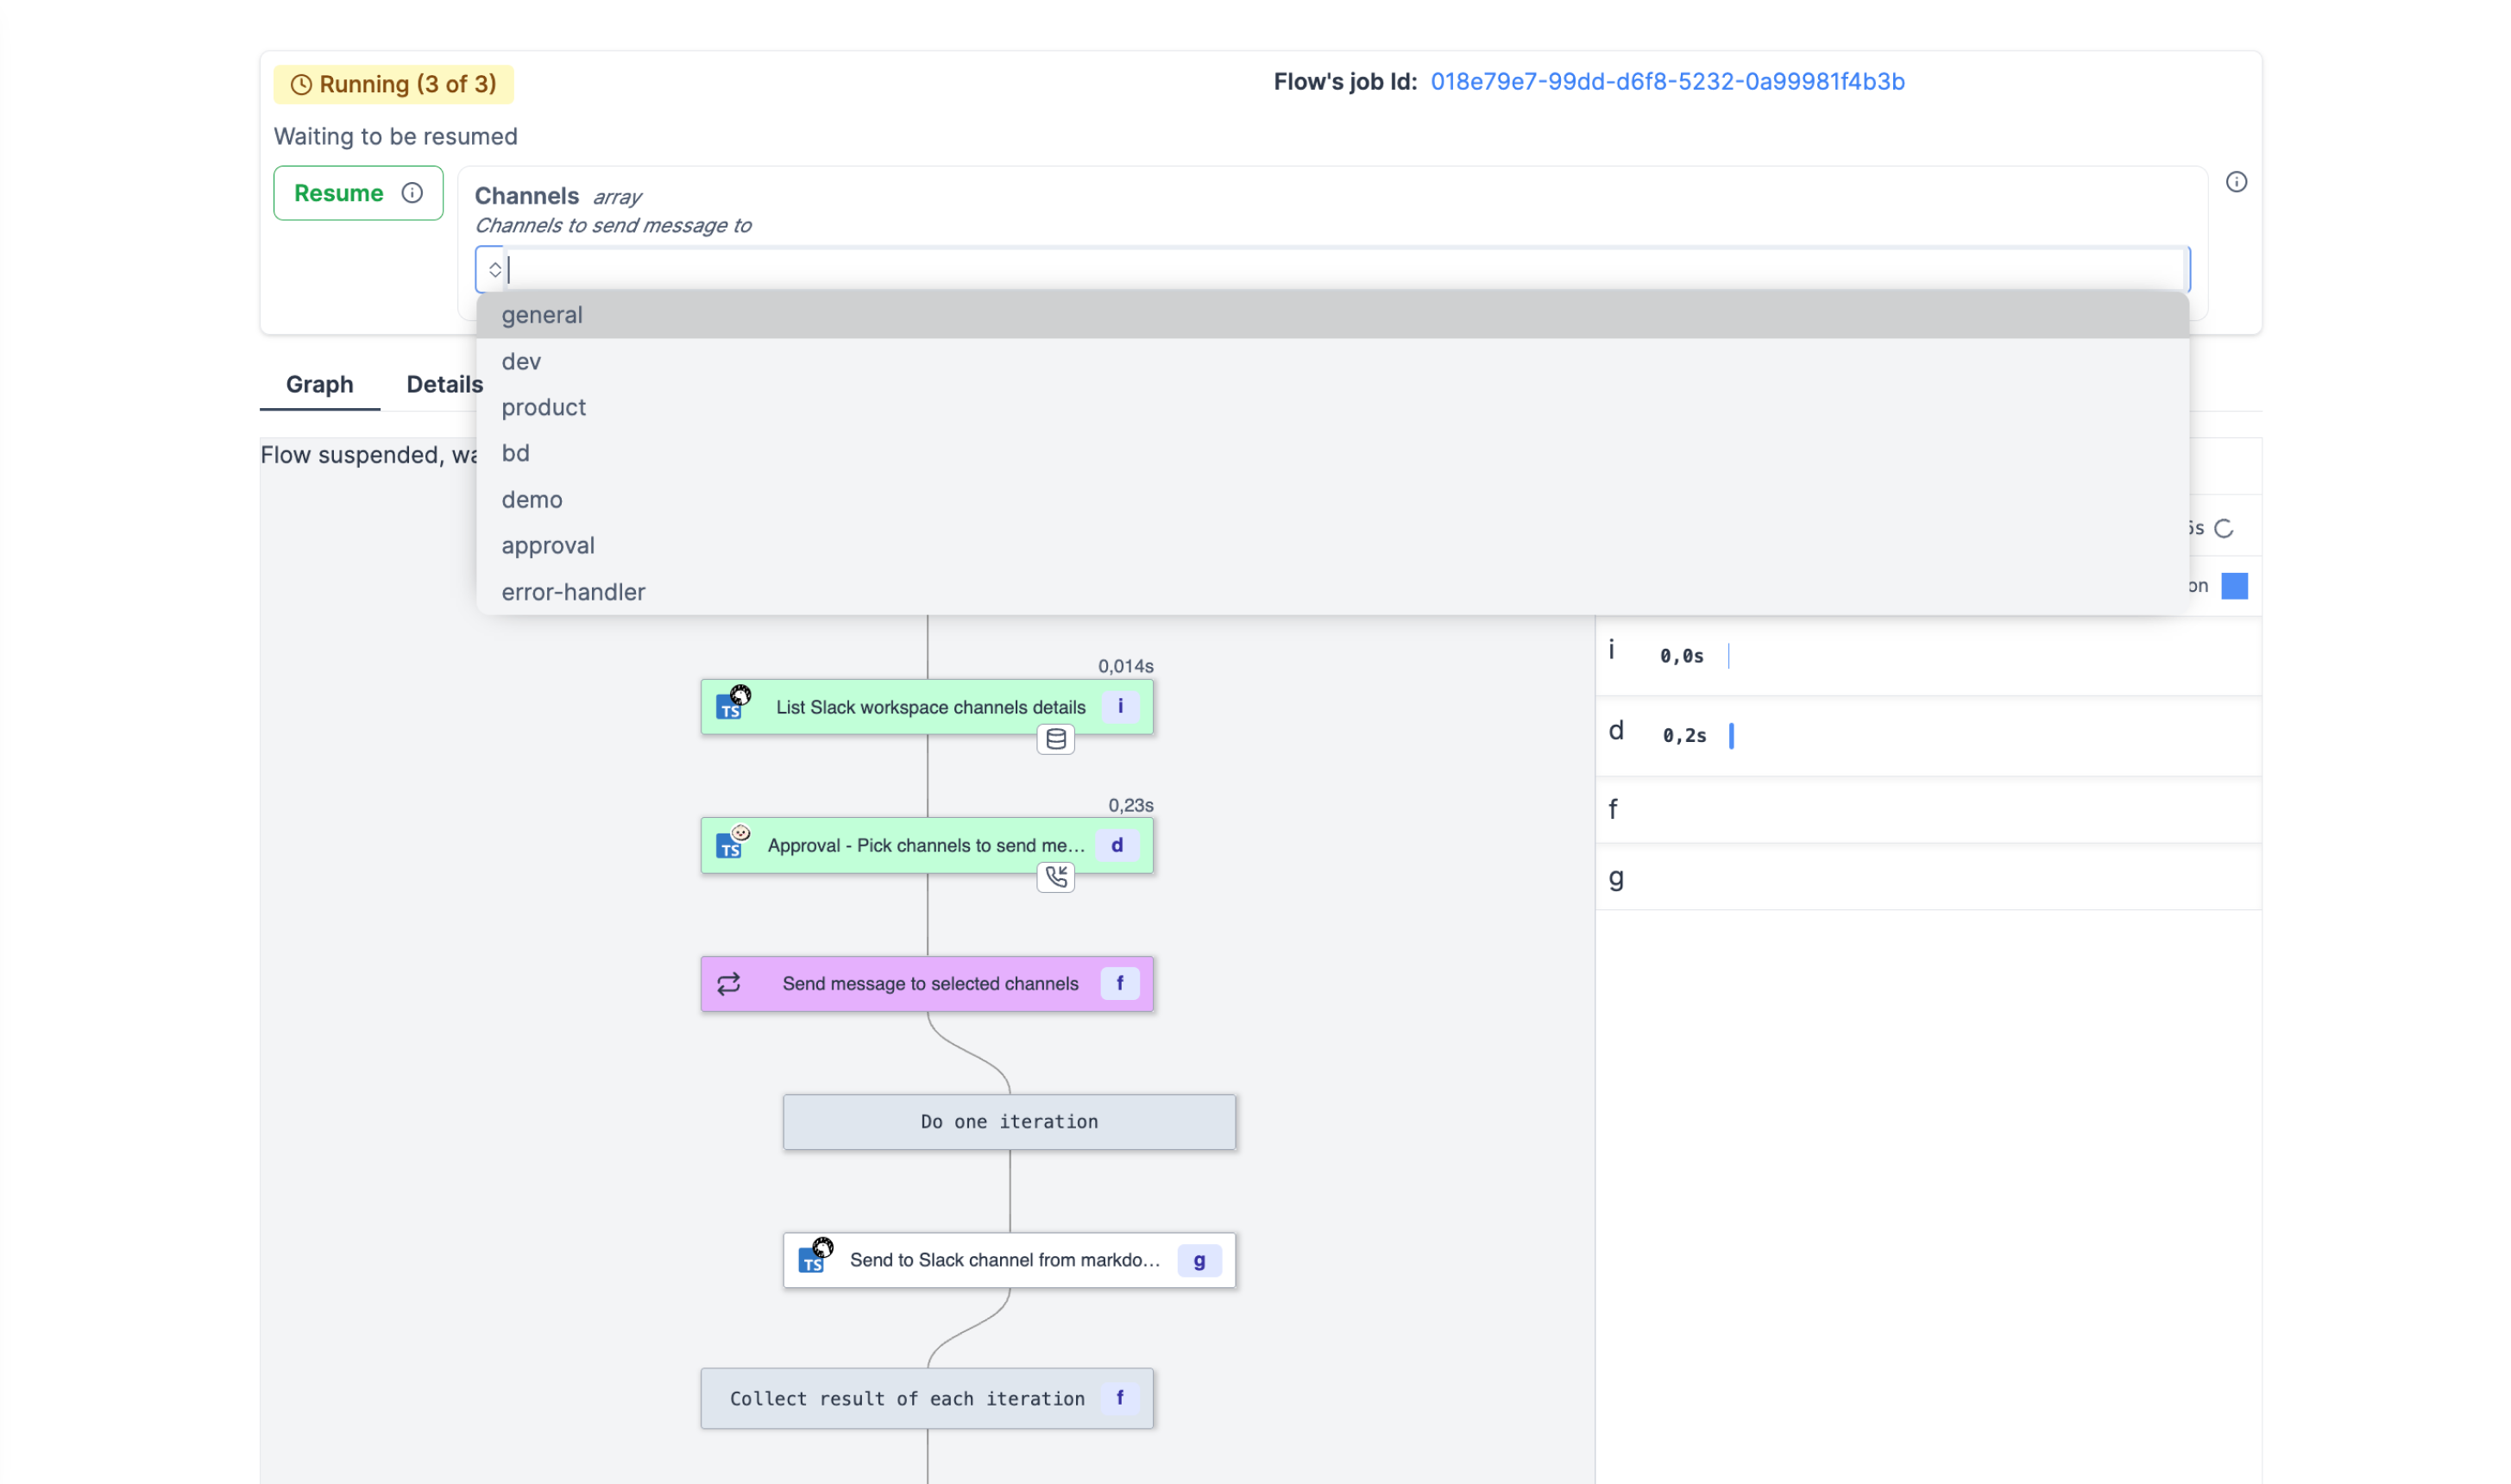Click phone callback icon under Approval step
Screen dimensions: 2511x1484
1055,877
